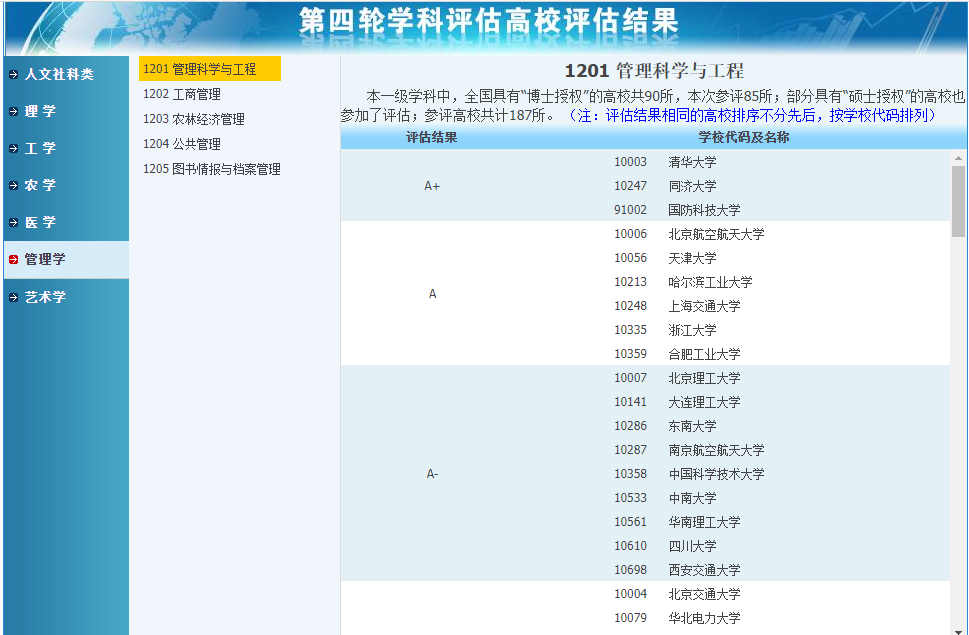Select 合肥工业大学 row
The width and height of the screenshot is (969, 635).
click(704, 354)
